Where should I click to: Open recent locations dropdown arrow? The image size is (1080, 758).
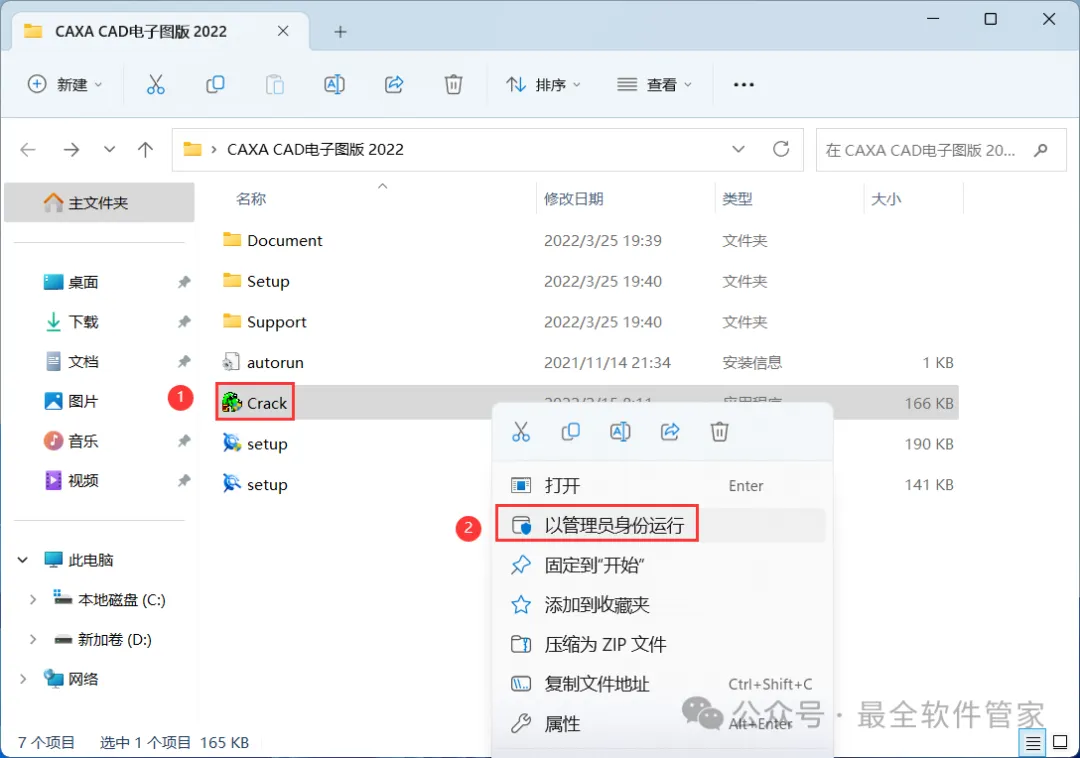tap(109, 149)
